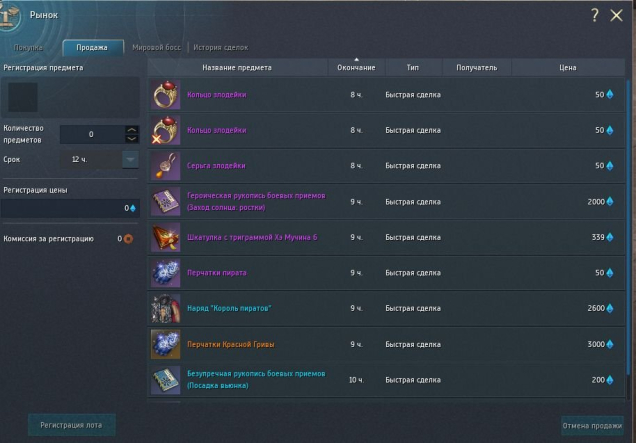Focus the Регистрация цены price field
Image resolution: width=636 pixels, height=443 pixels.
(70, 208)
